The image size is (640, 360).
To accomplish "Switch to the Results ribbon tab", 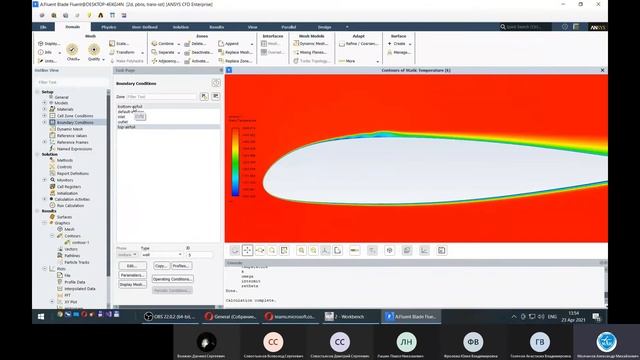I will tap(216, 27).
